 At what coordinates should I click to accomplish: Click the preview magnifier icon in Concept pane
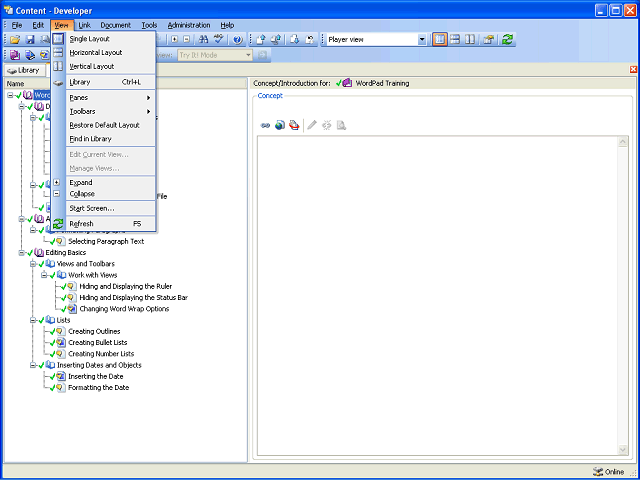point(341,125)
